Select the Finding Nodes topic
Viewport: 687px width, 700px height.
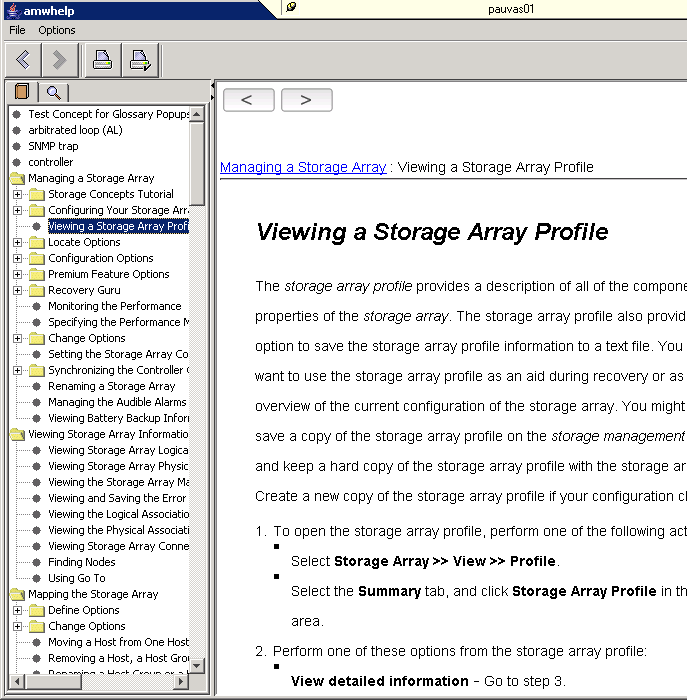pyautogui.click(x=81, y=562)
